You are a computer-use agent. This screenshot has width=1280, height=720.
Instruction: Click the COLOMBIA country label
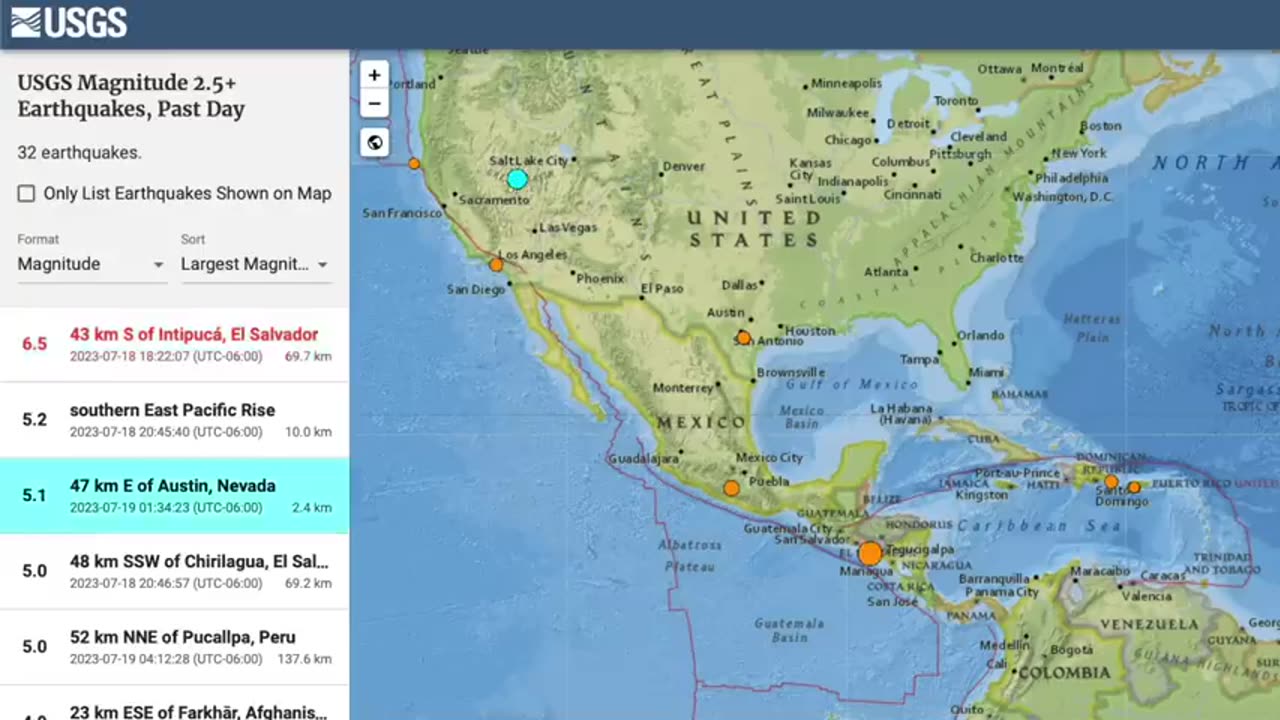pos(1064,673)
